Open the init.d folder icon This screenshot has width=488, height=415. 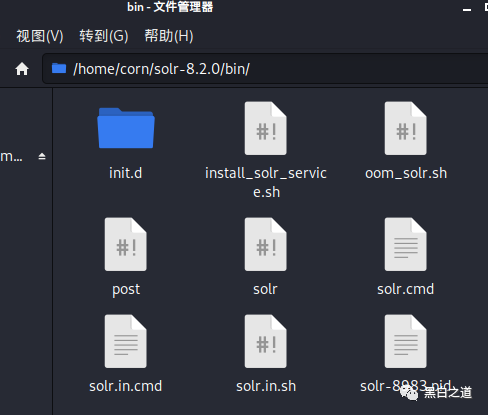click(126, 128)
